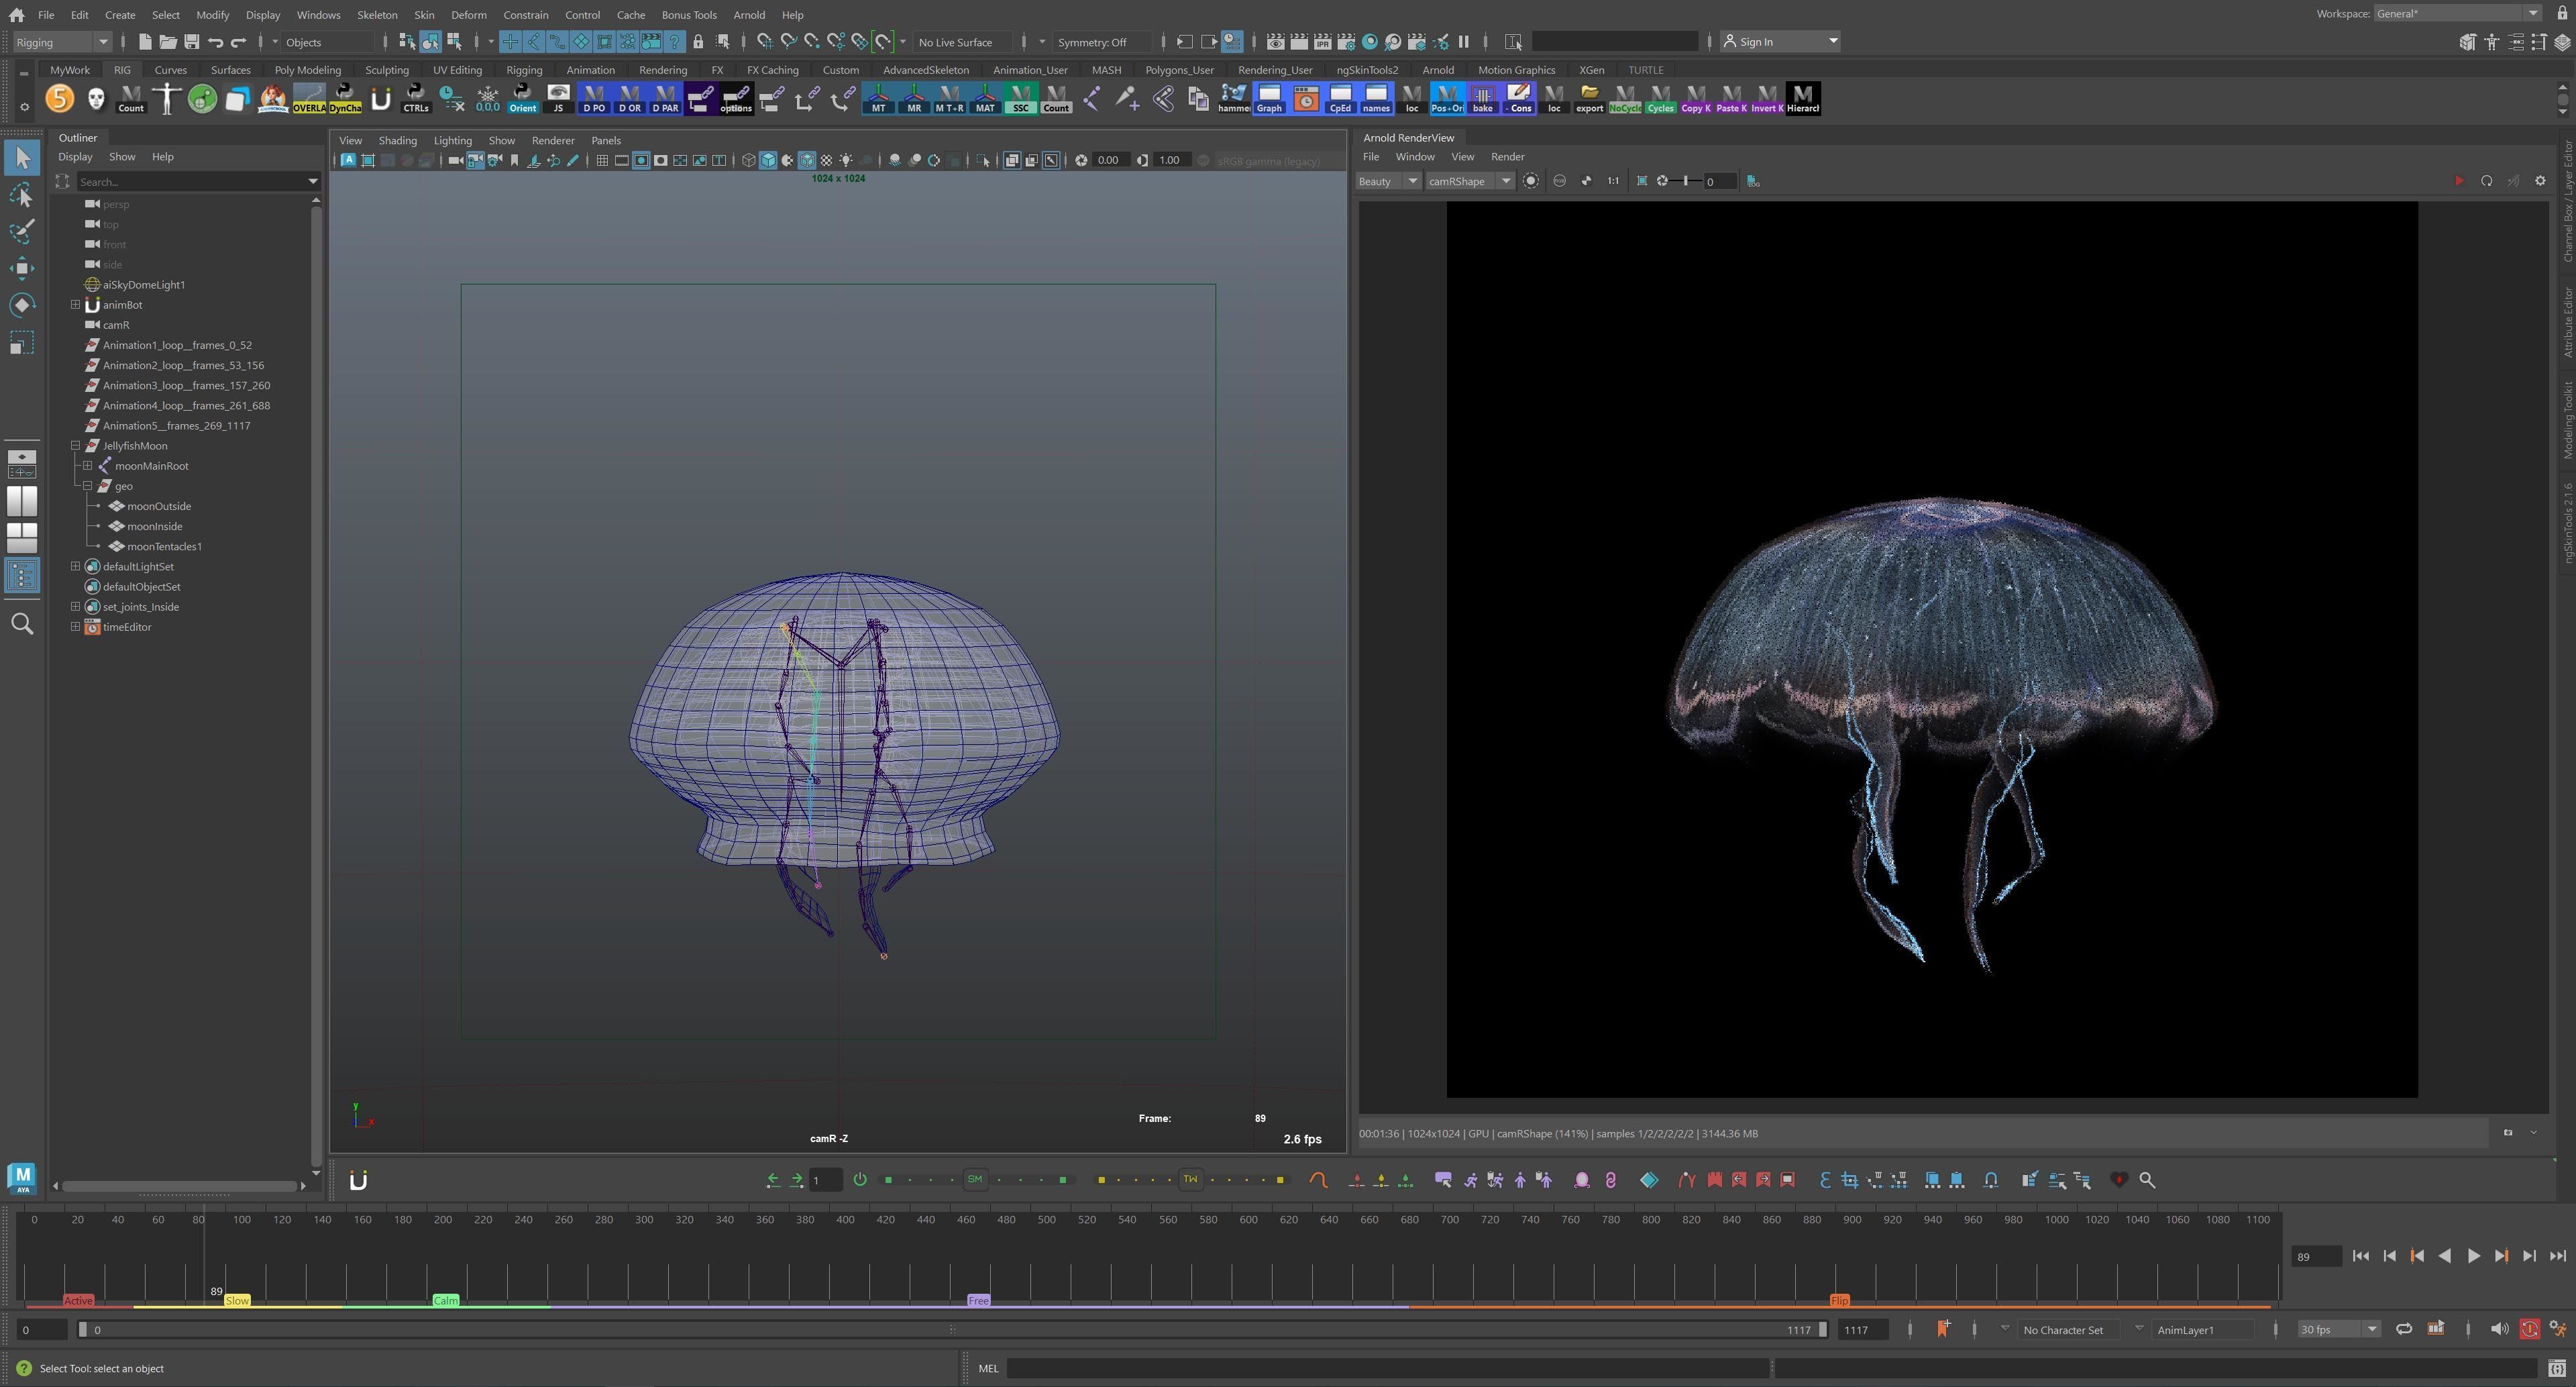Expand the animBot node in Outliner
Screen dimensions: 2576x1387
point(75,305)
